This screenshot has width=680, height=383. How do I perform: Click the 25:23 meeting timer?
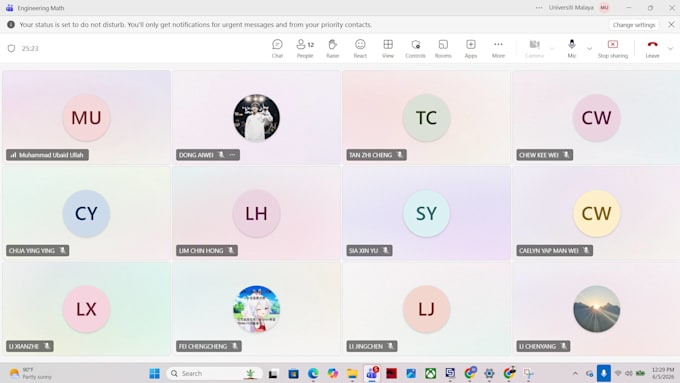click(x=30, y=48)
